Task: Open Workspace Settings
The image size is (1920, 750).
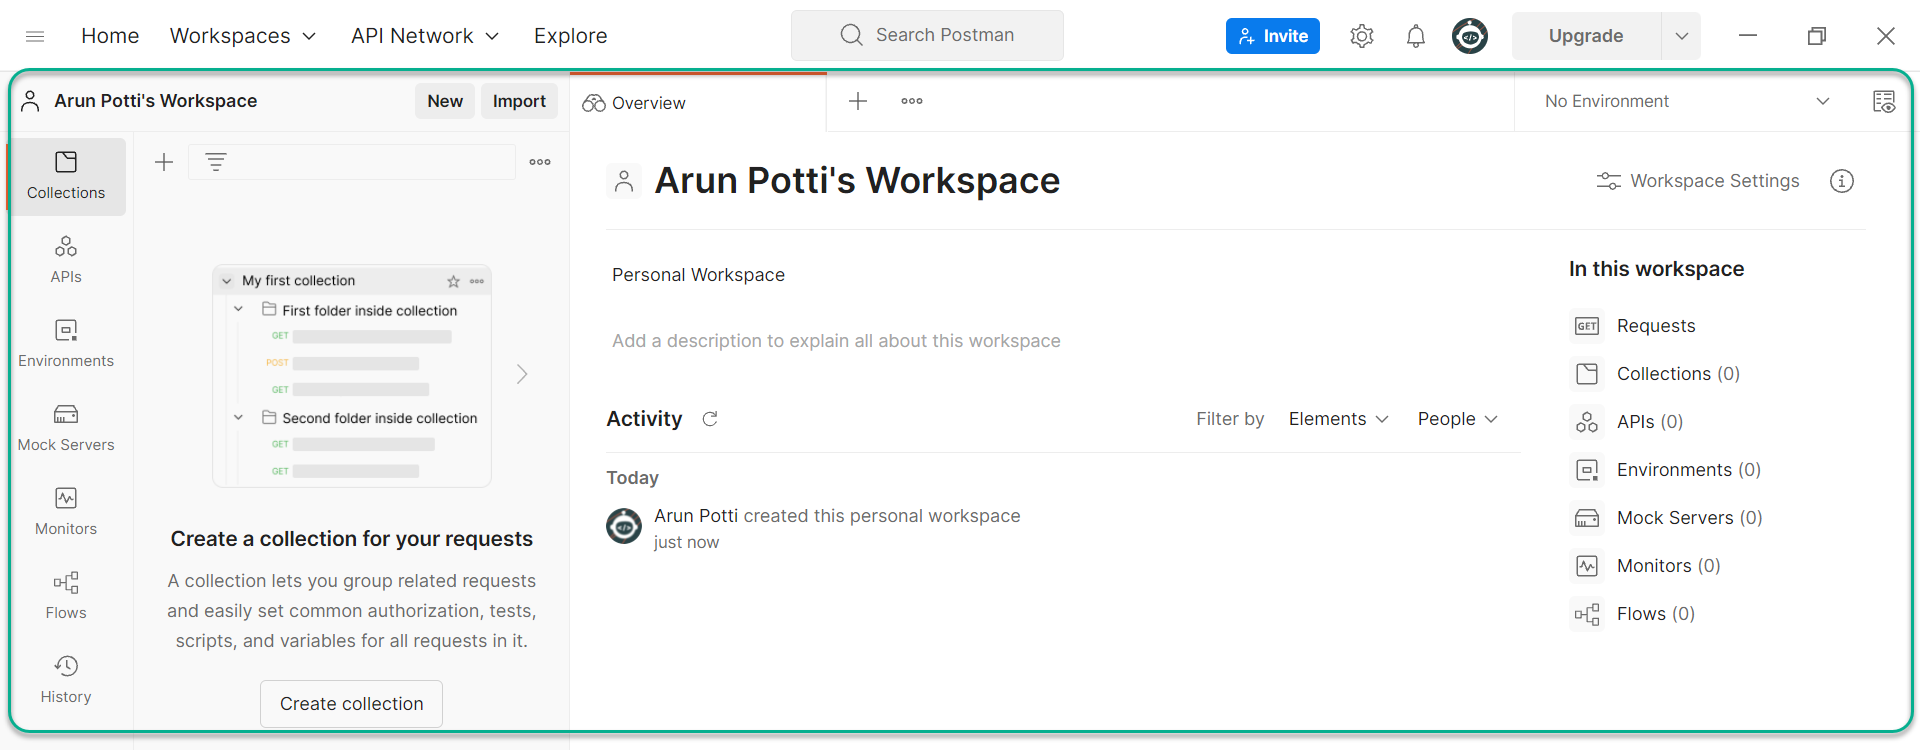Action: (1698, 181)
